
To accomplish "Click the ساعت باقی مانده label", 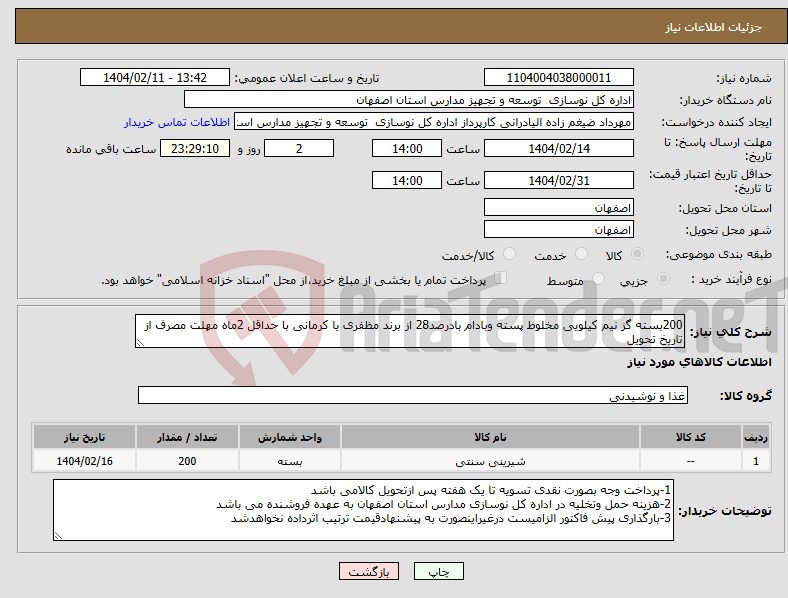I will pos(111,149).
